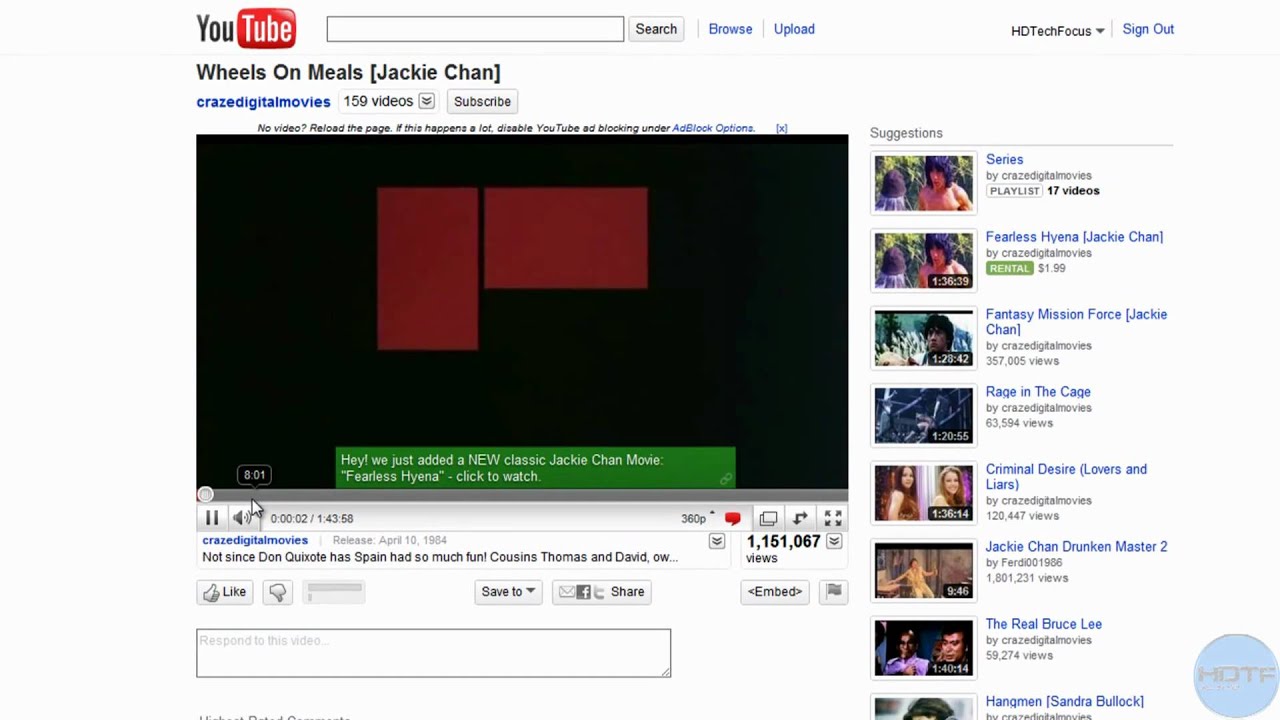The width and height of the screenshot is (1280, 720).
Task: Sign Out of the account
Action: [1148, 29]
